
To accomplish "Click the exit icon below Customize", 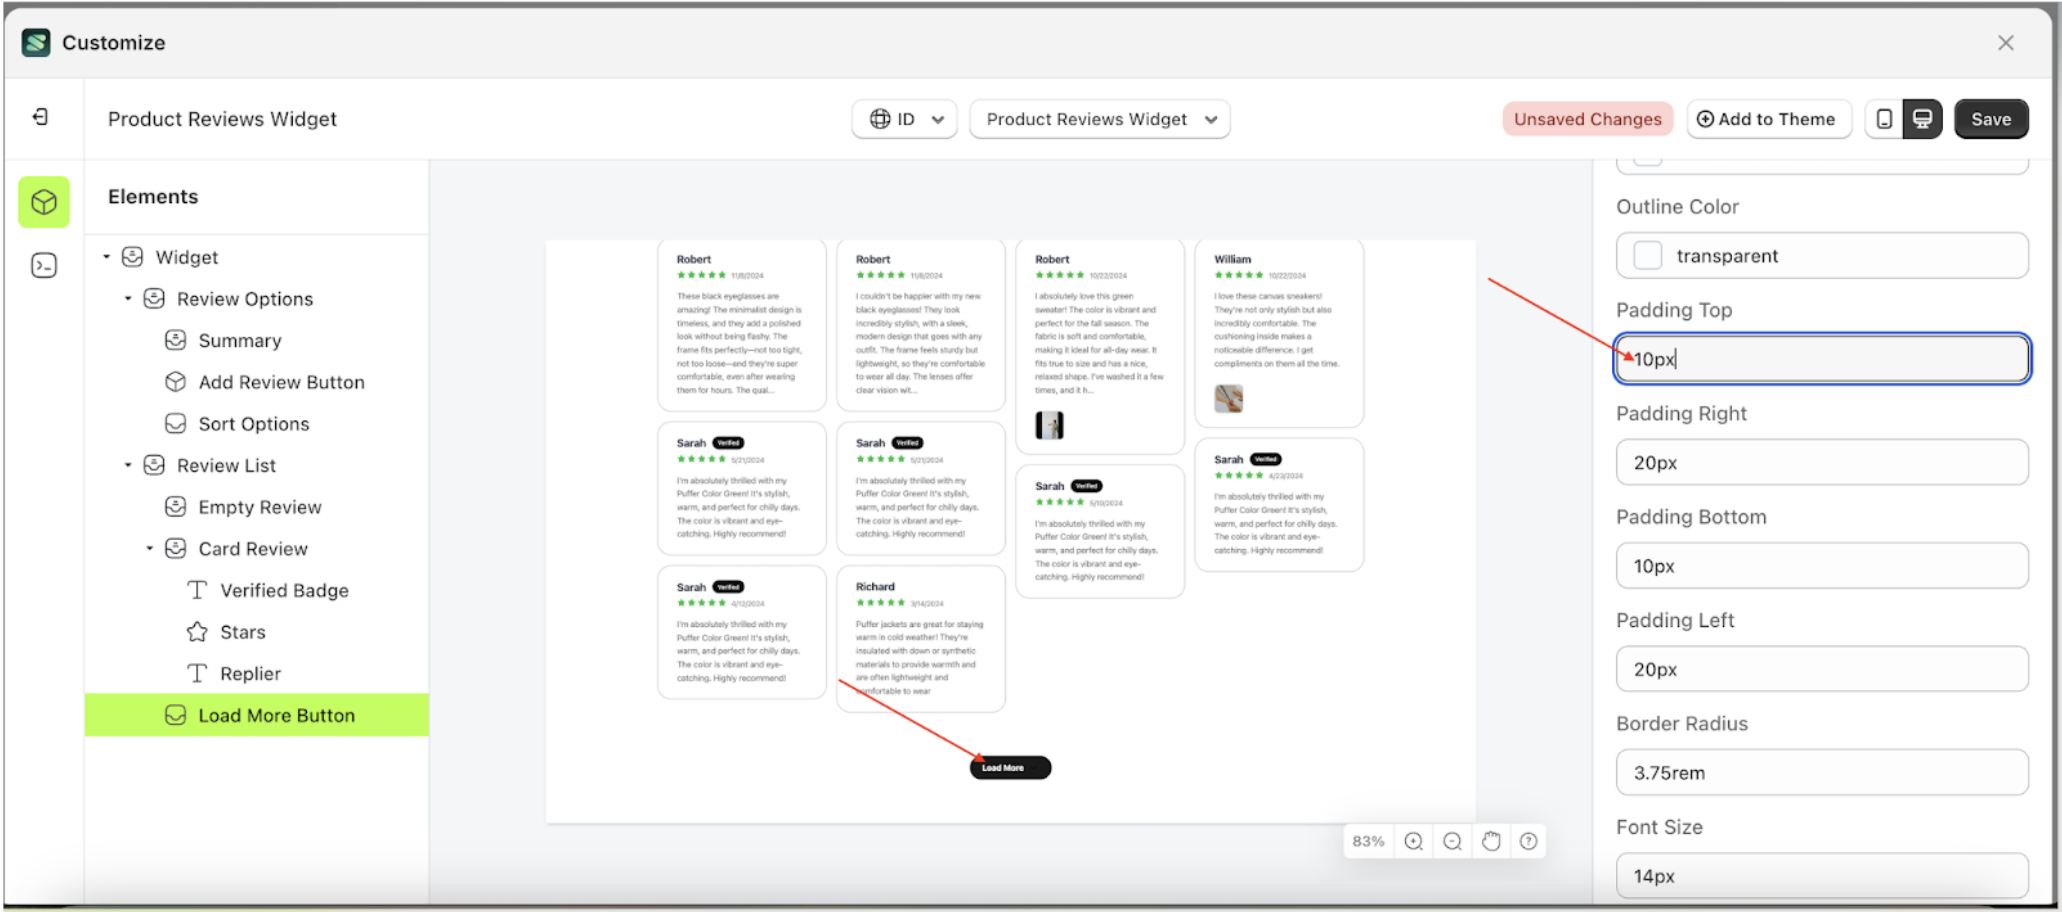I will (x=40, y=117).
